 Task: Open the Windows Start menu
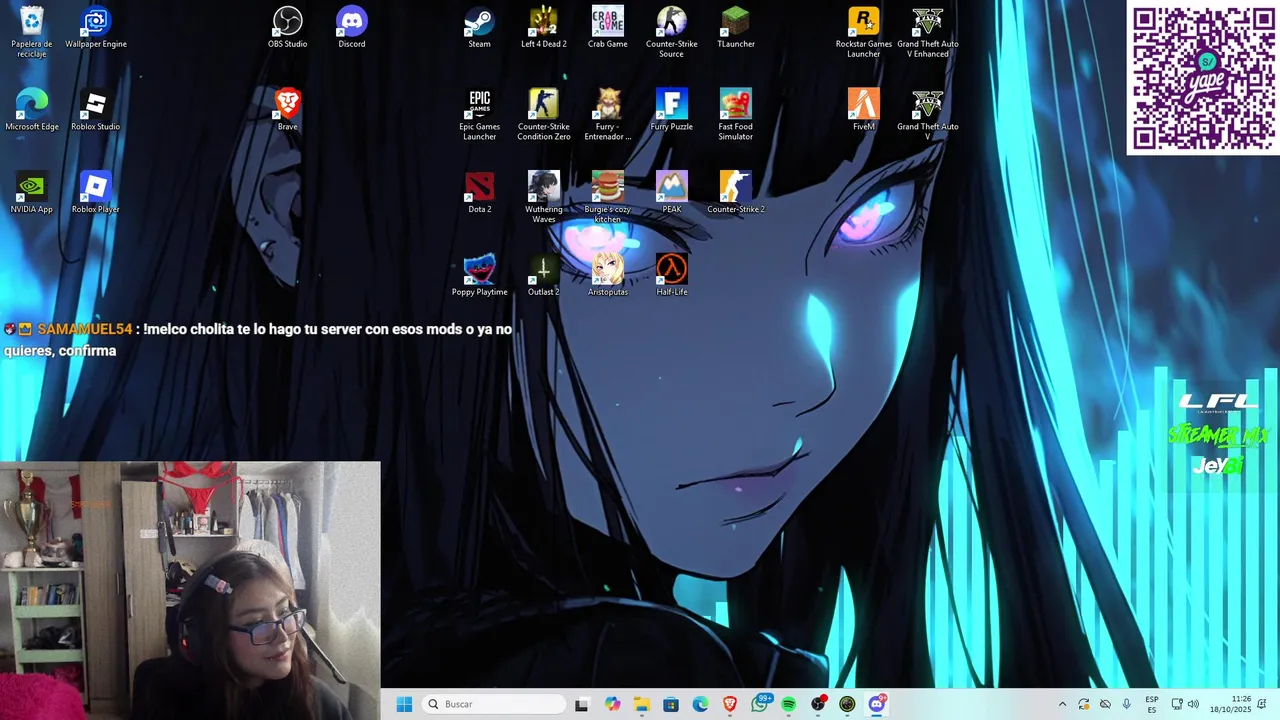pos(404,704)
